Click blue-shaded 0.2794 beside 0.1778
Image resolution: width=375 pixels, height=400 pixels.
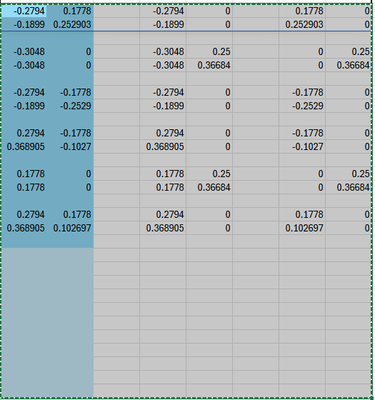pyautogui.click(x=30, y=214)
